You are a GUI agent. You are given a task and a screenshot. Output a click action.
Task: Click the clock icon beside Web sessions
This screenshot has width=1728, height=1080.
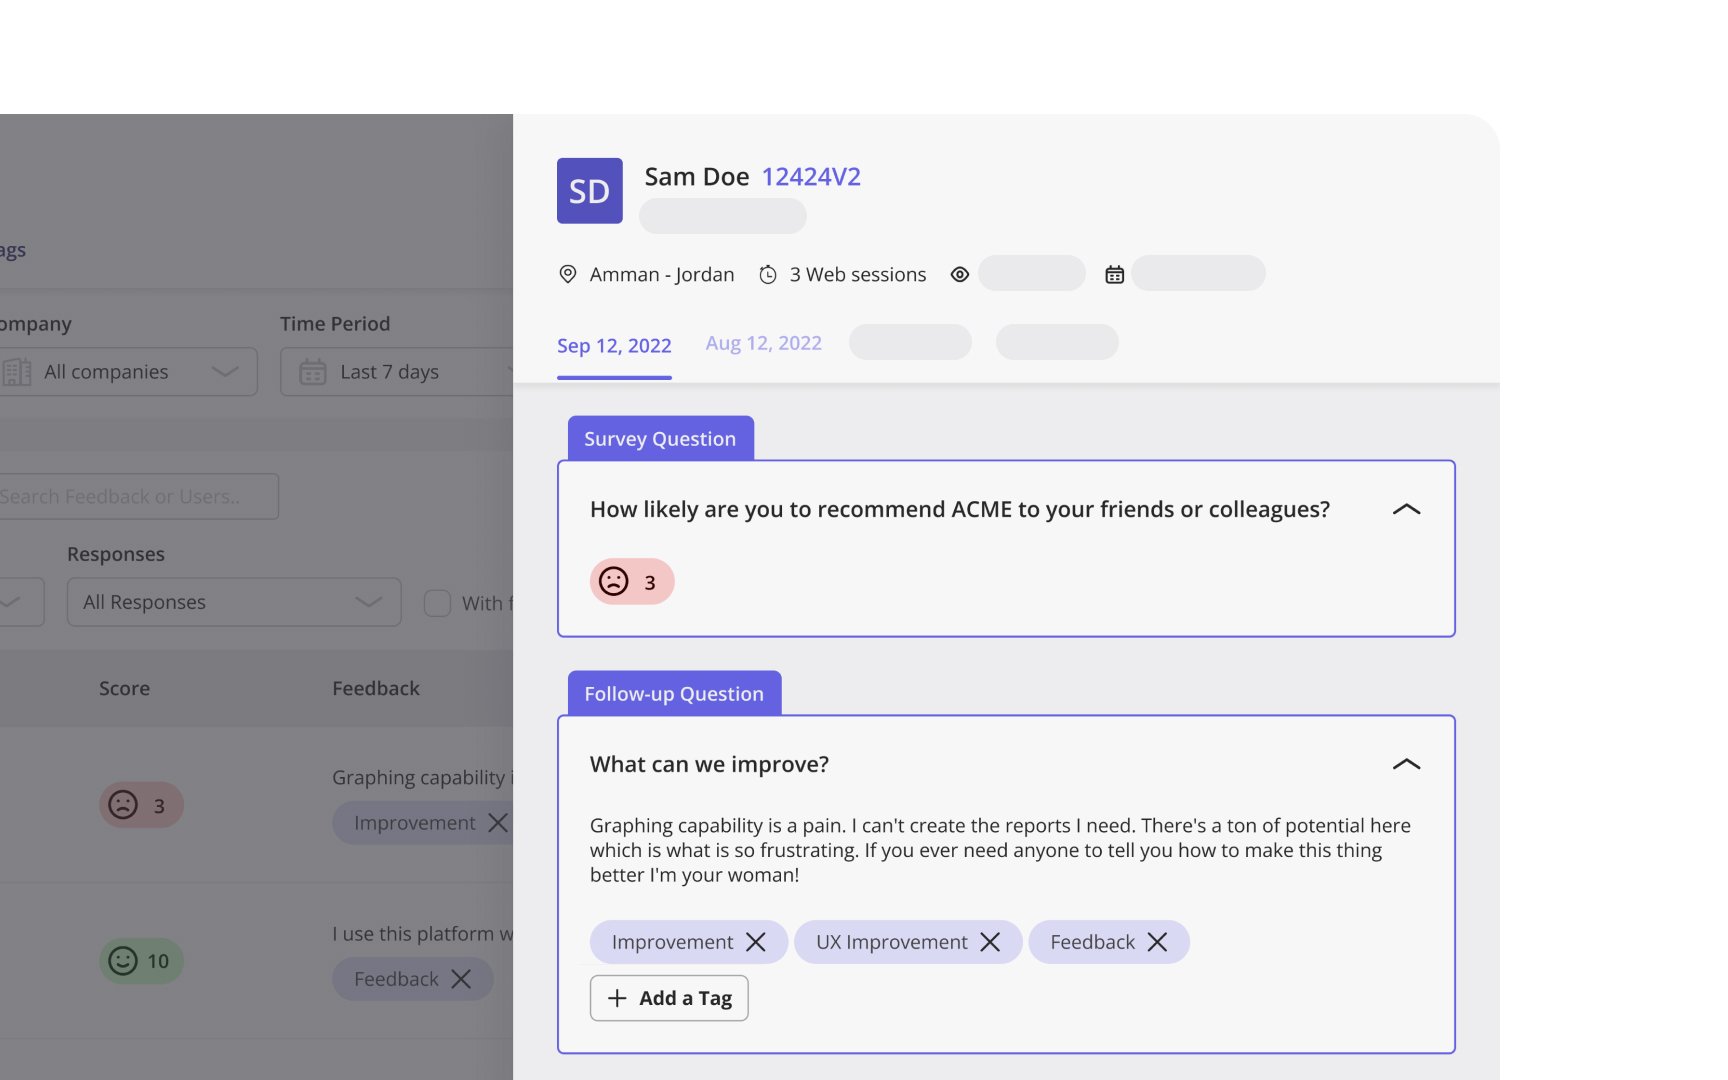[768, 274]
